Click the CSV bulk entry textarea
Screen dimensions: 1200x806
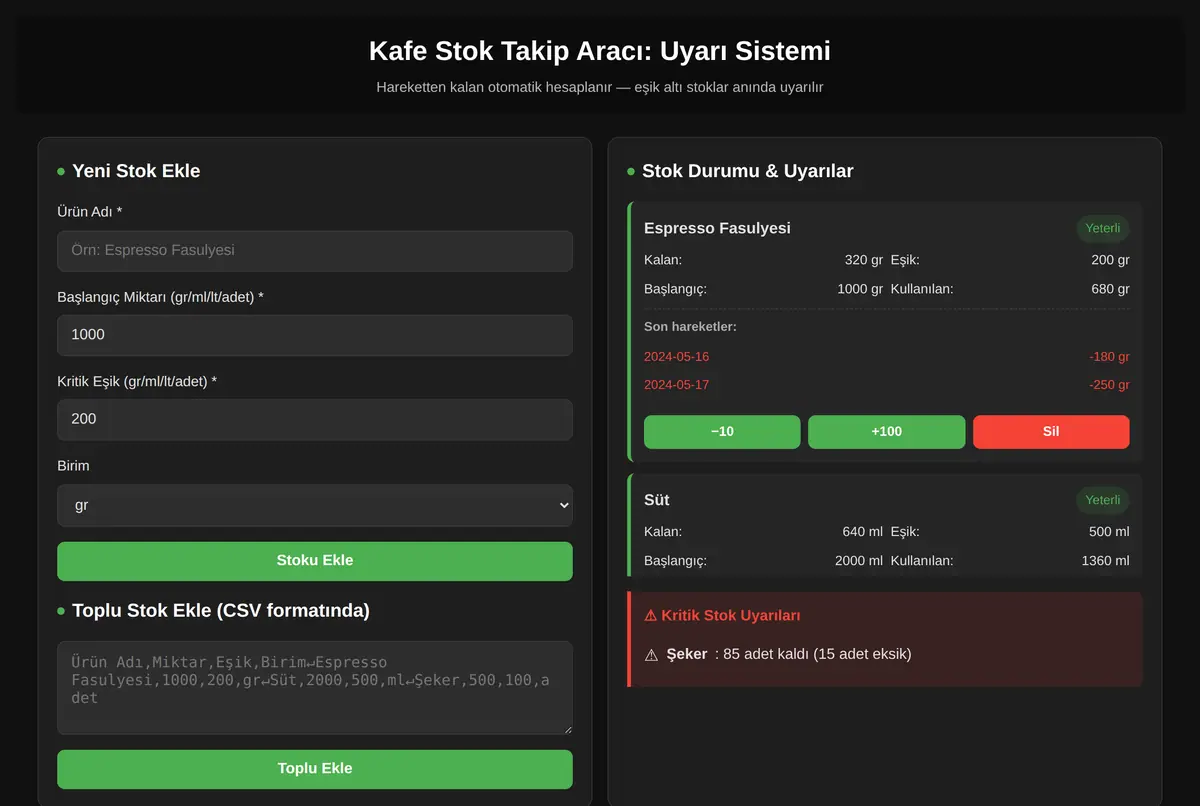315,688
